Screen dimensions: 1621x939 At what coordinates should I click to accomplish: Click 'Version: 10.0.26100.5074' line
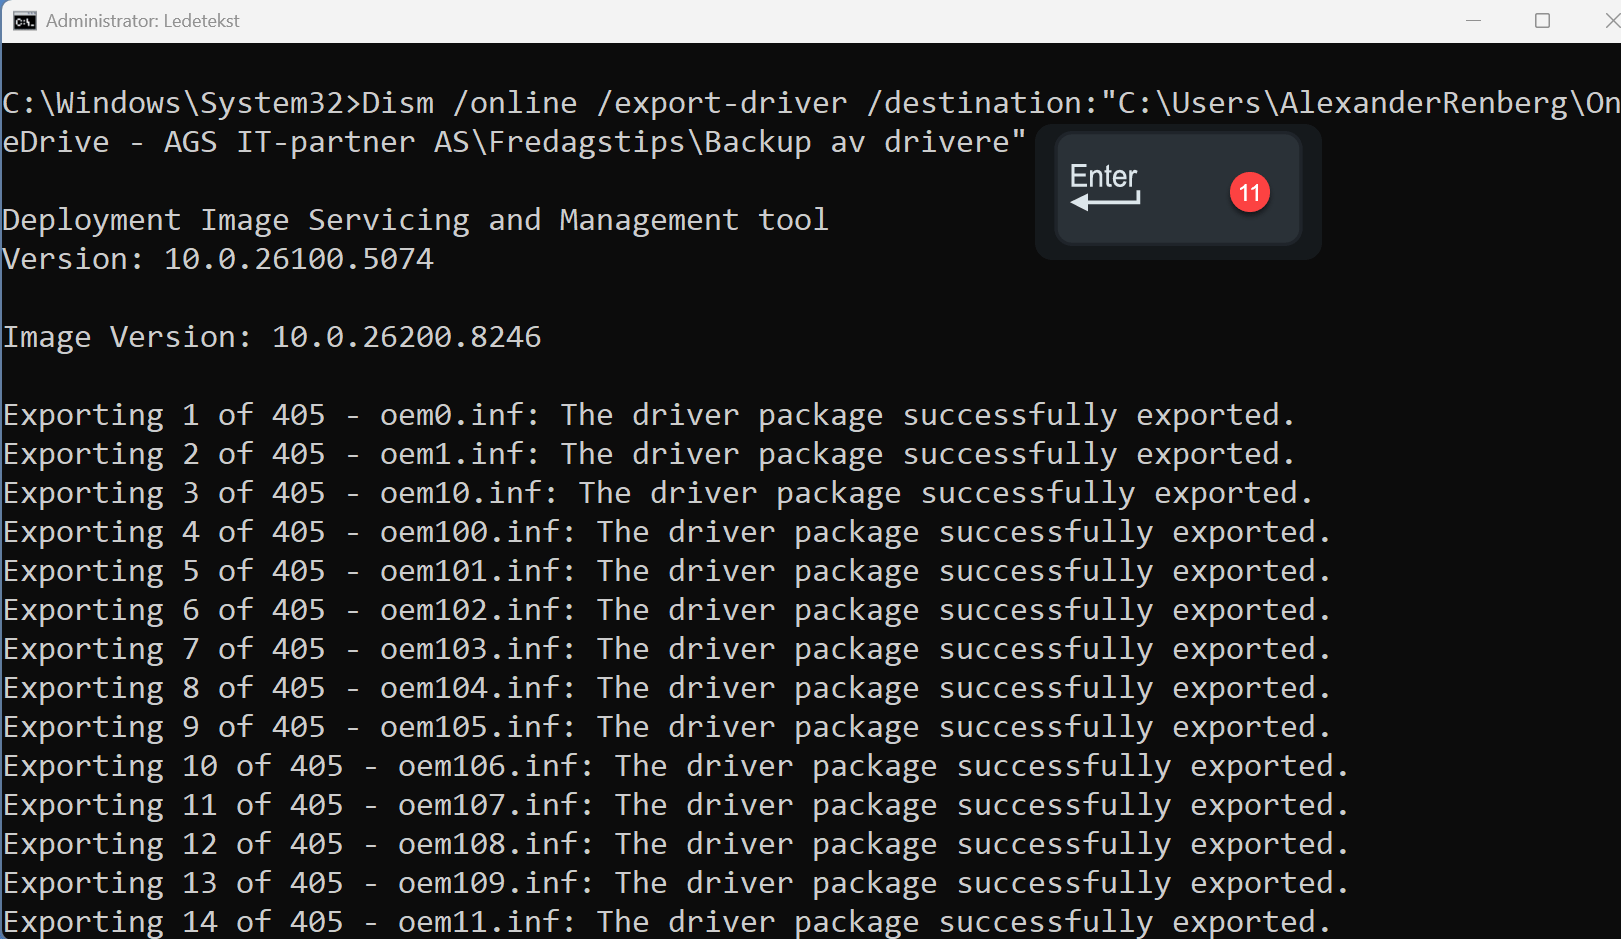[x=218, y=259]
